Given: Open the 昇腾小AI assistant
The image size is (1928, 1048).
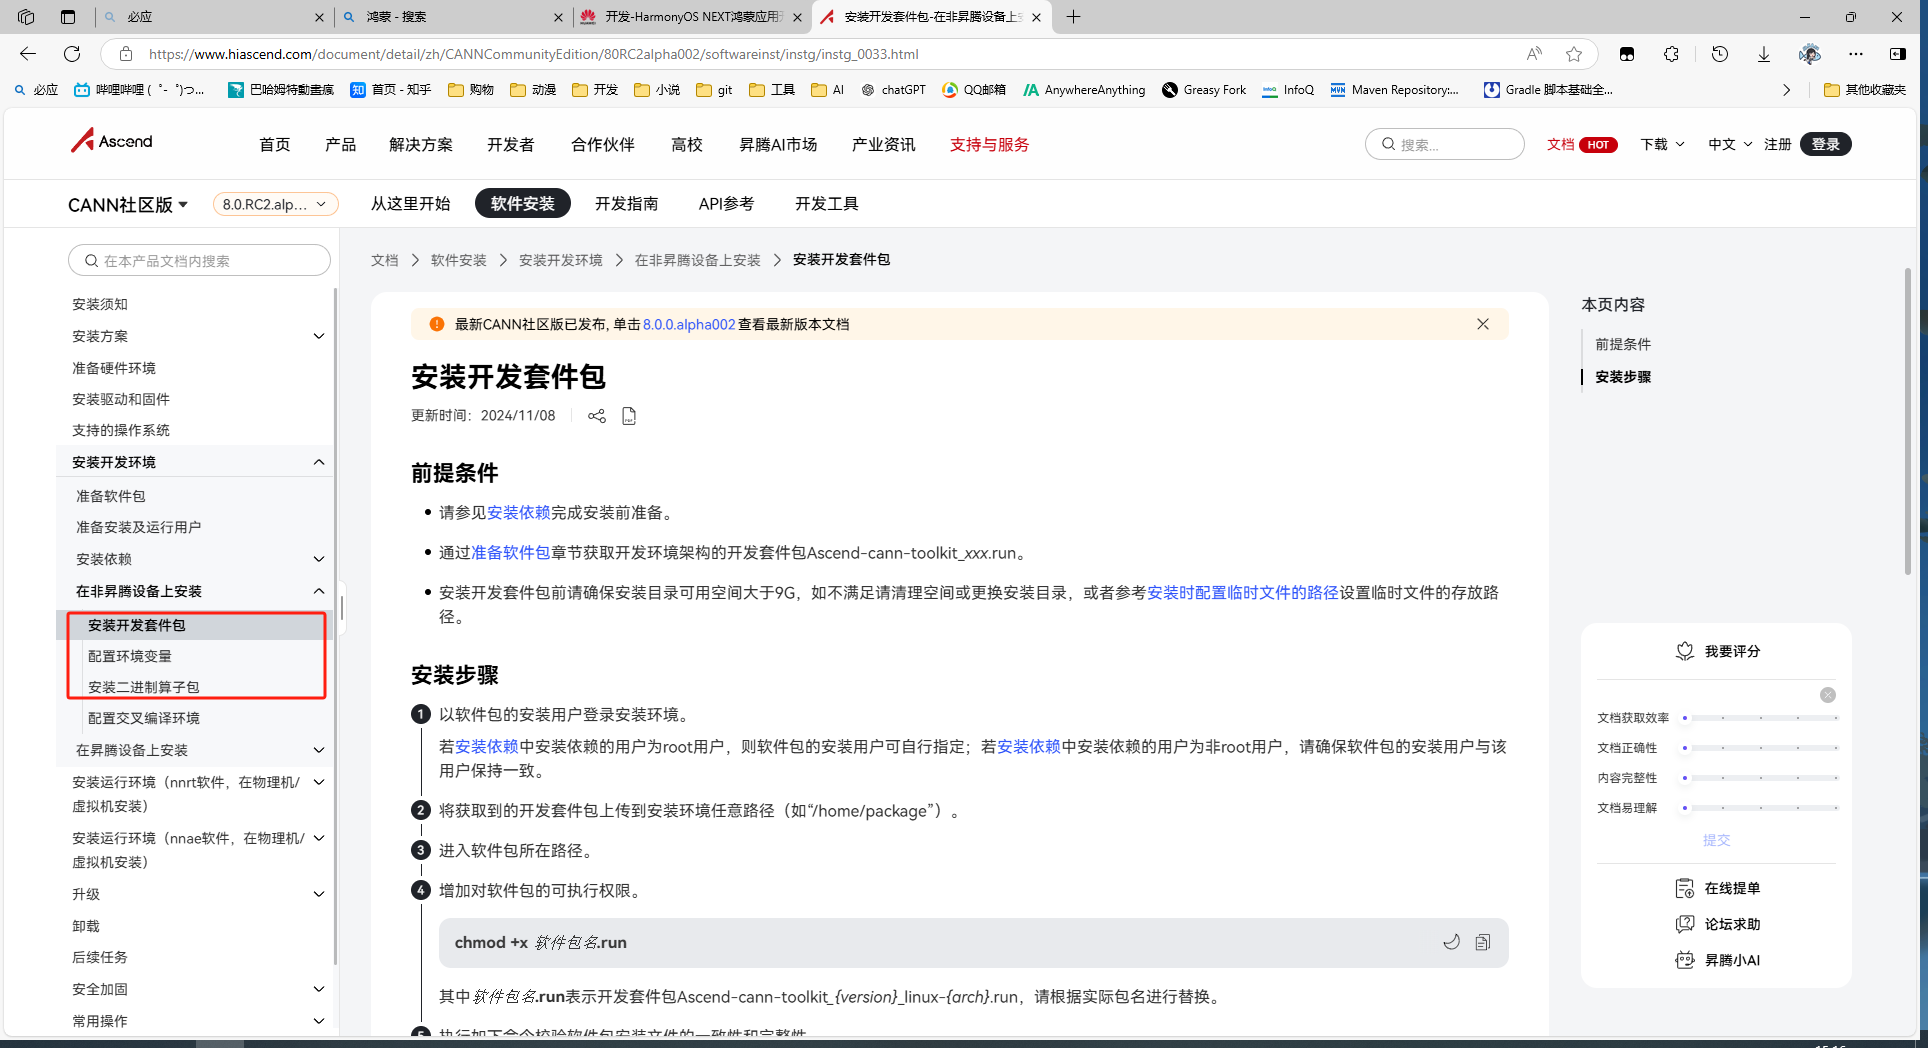Looking at the screenshot, I should pyautogui.click(x=1718, y=960).
